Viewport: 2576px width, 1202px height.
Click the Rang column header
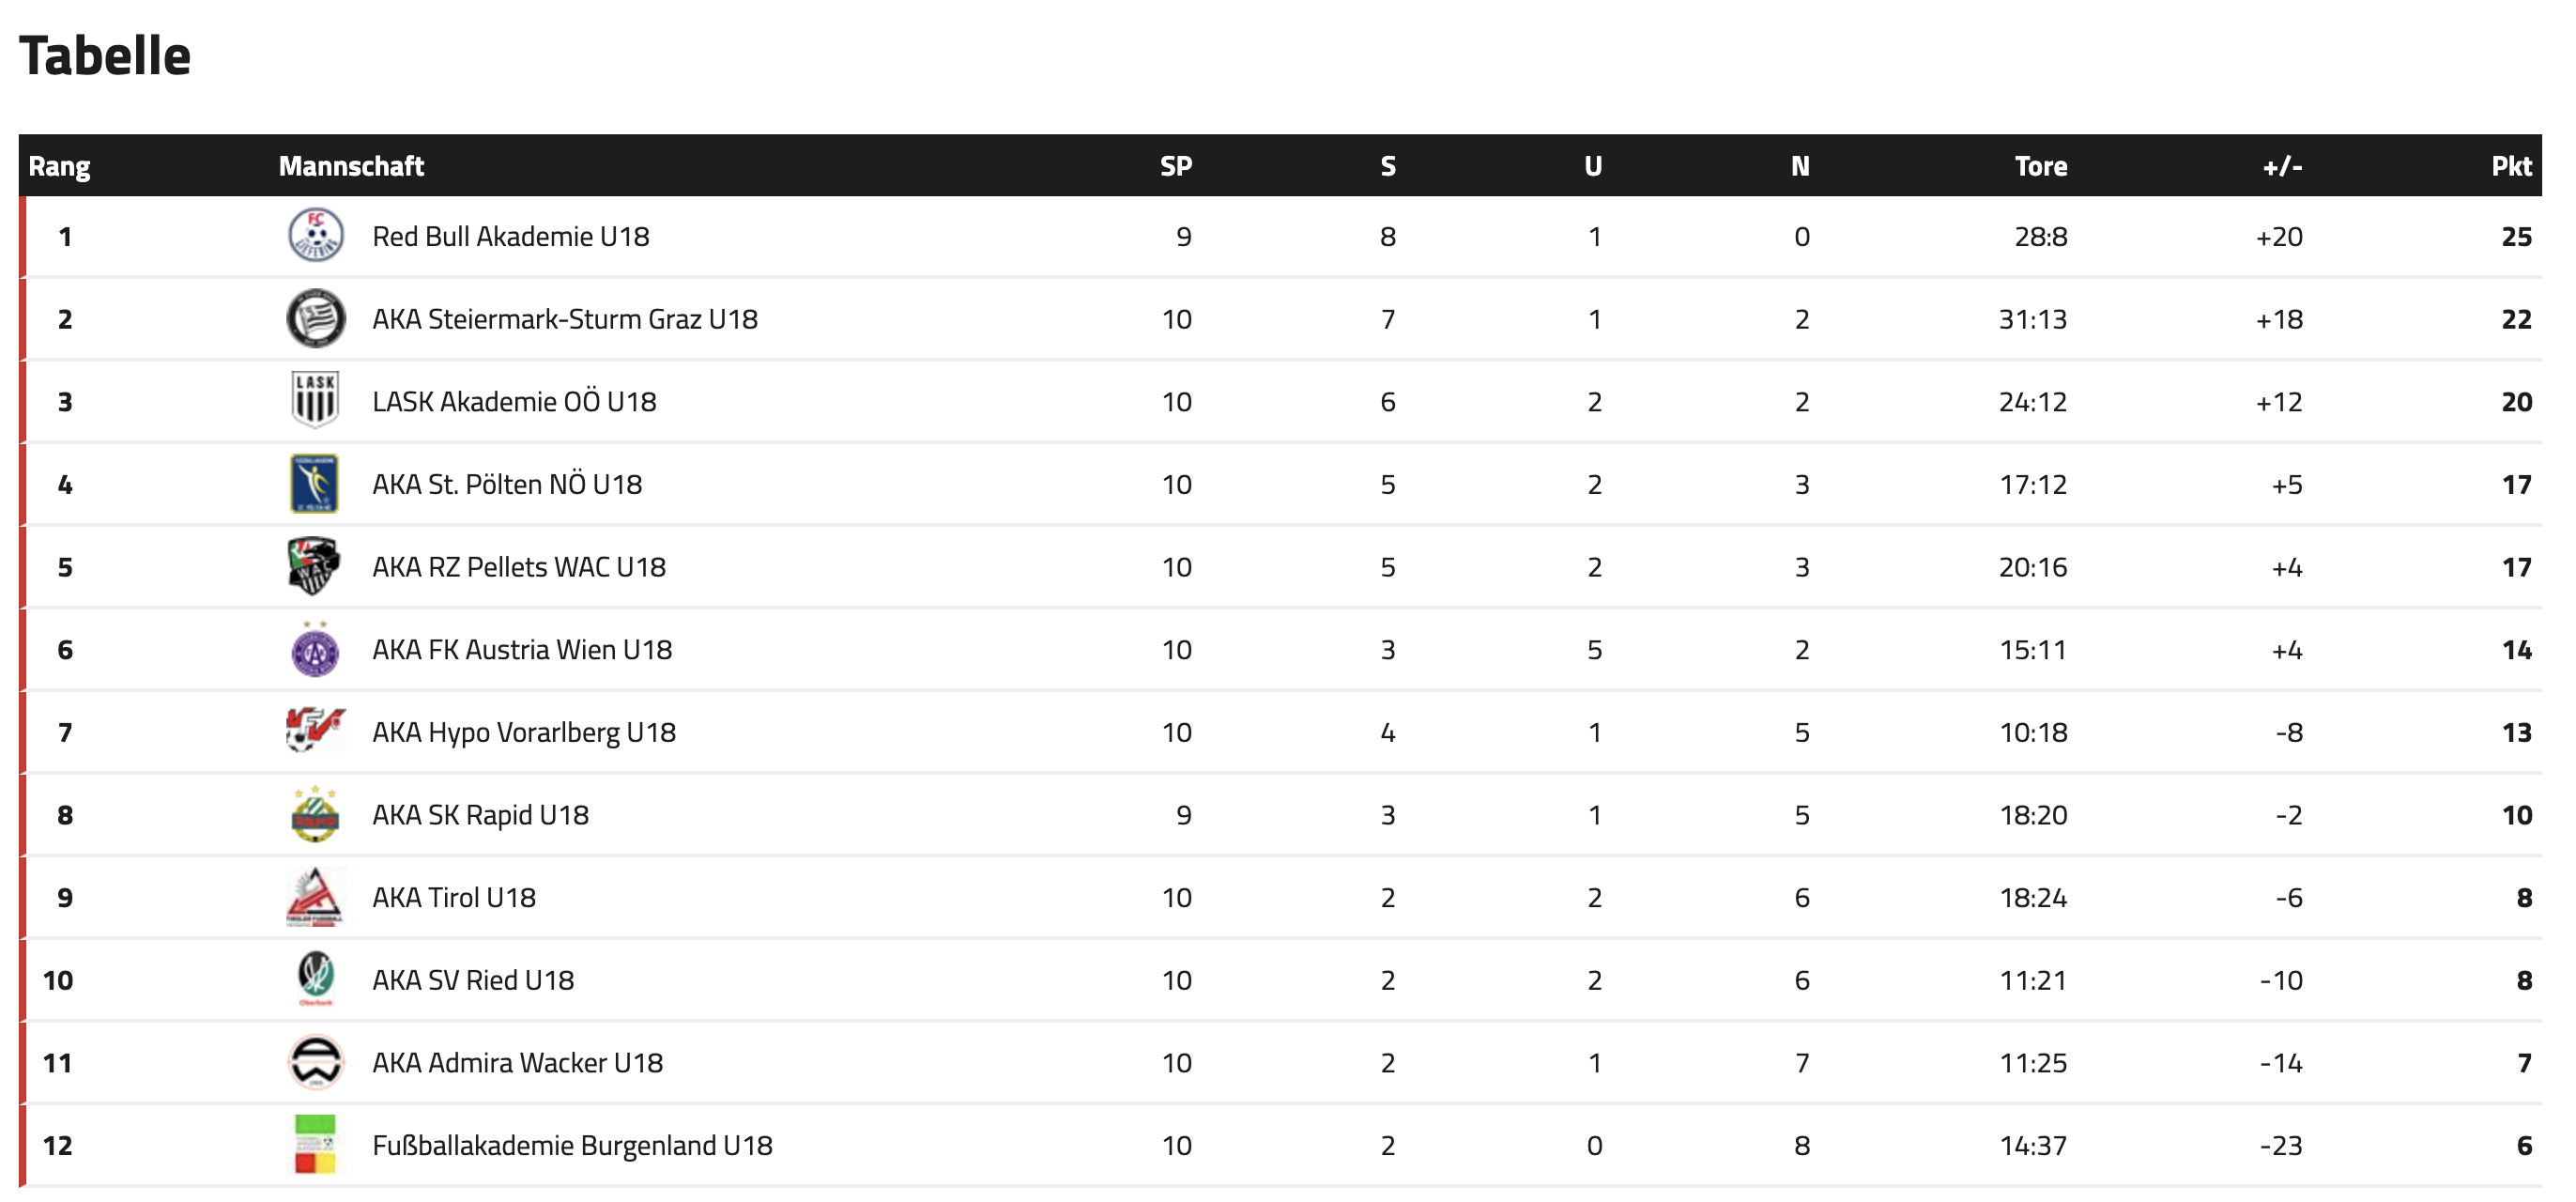[59, 166]
